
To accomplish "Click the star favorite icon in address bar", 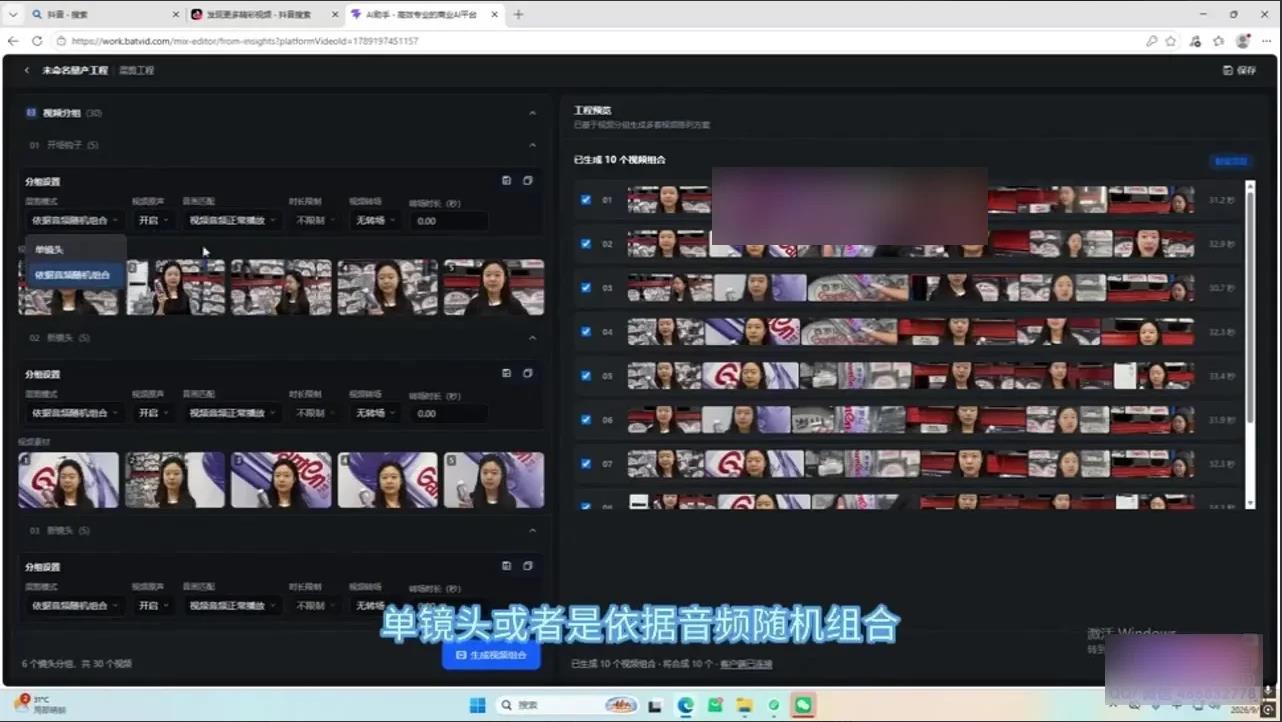I will [1171, 41].
